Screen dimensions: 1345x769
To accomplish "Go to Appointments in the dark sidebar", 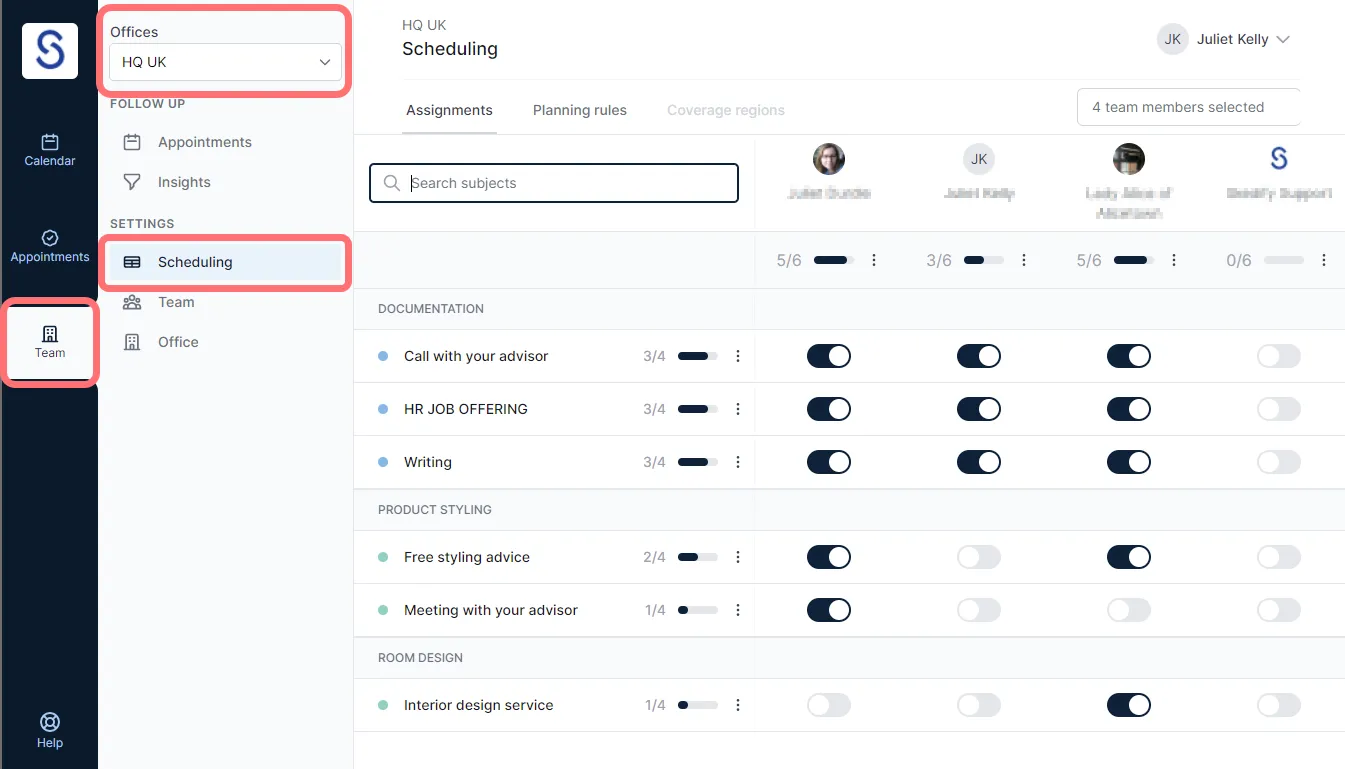I will coord(50,246).
